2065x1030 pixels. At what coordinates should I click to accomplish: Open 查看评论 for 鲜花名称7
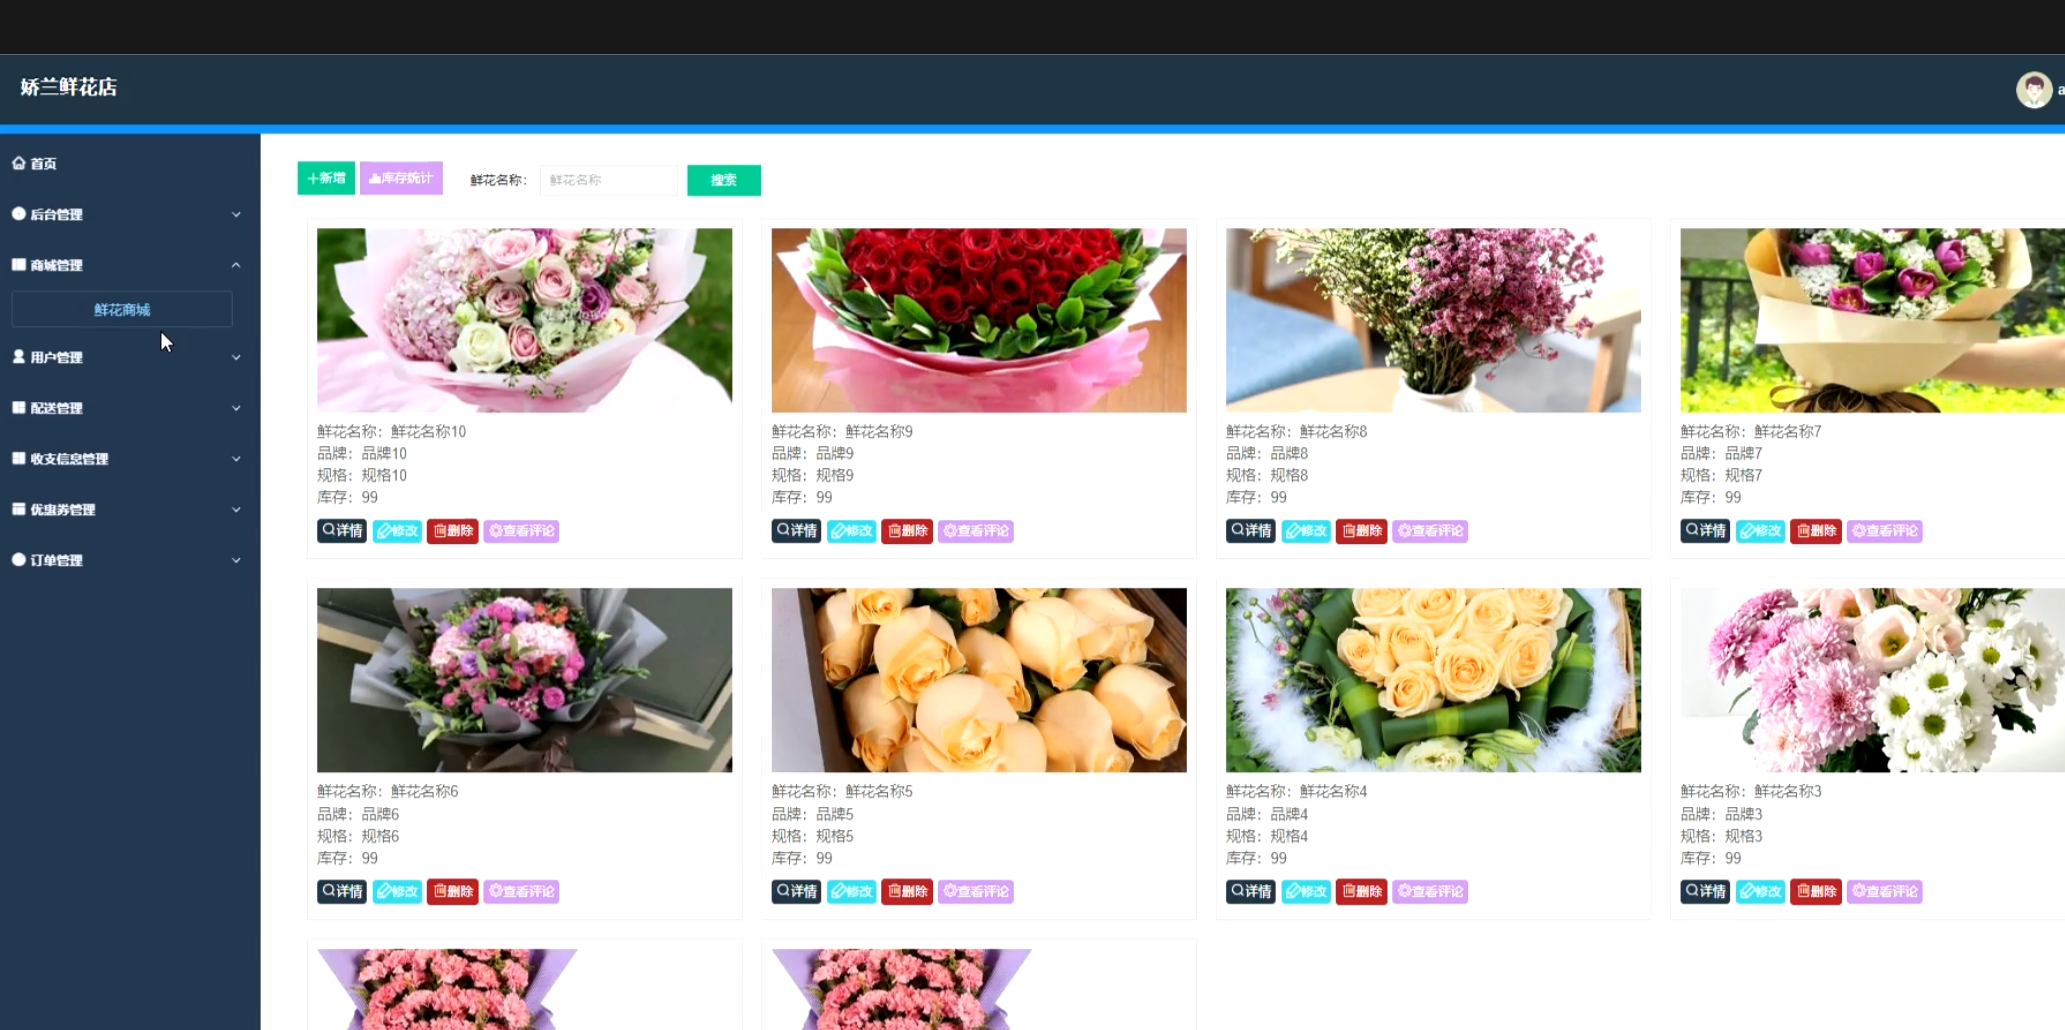1884,531
